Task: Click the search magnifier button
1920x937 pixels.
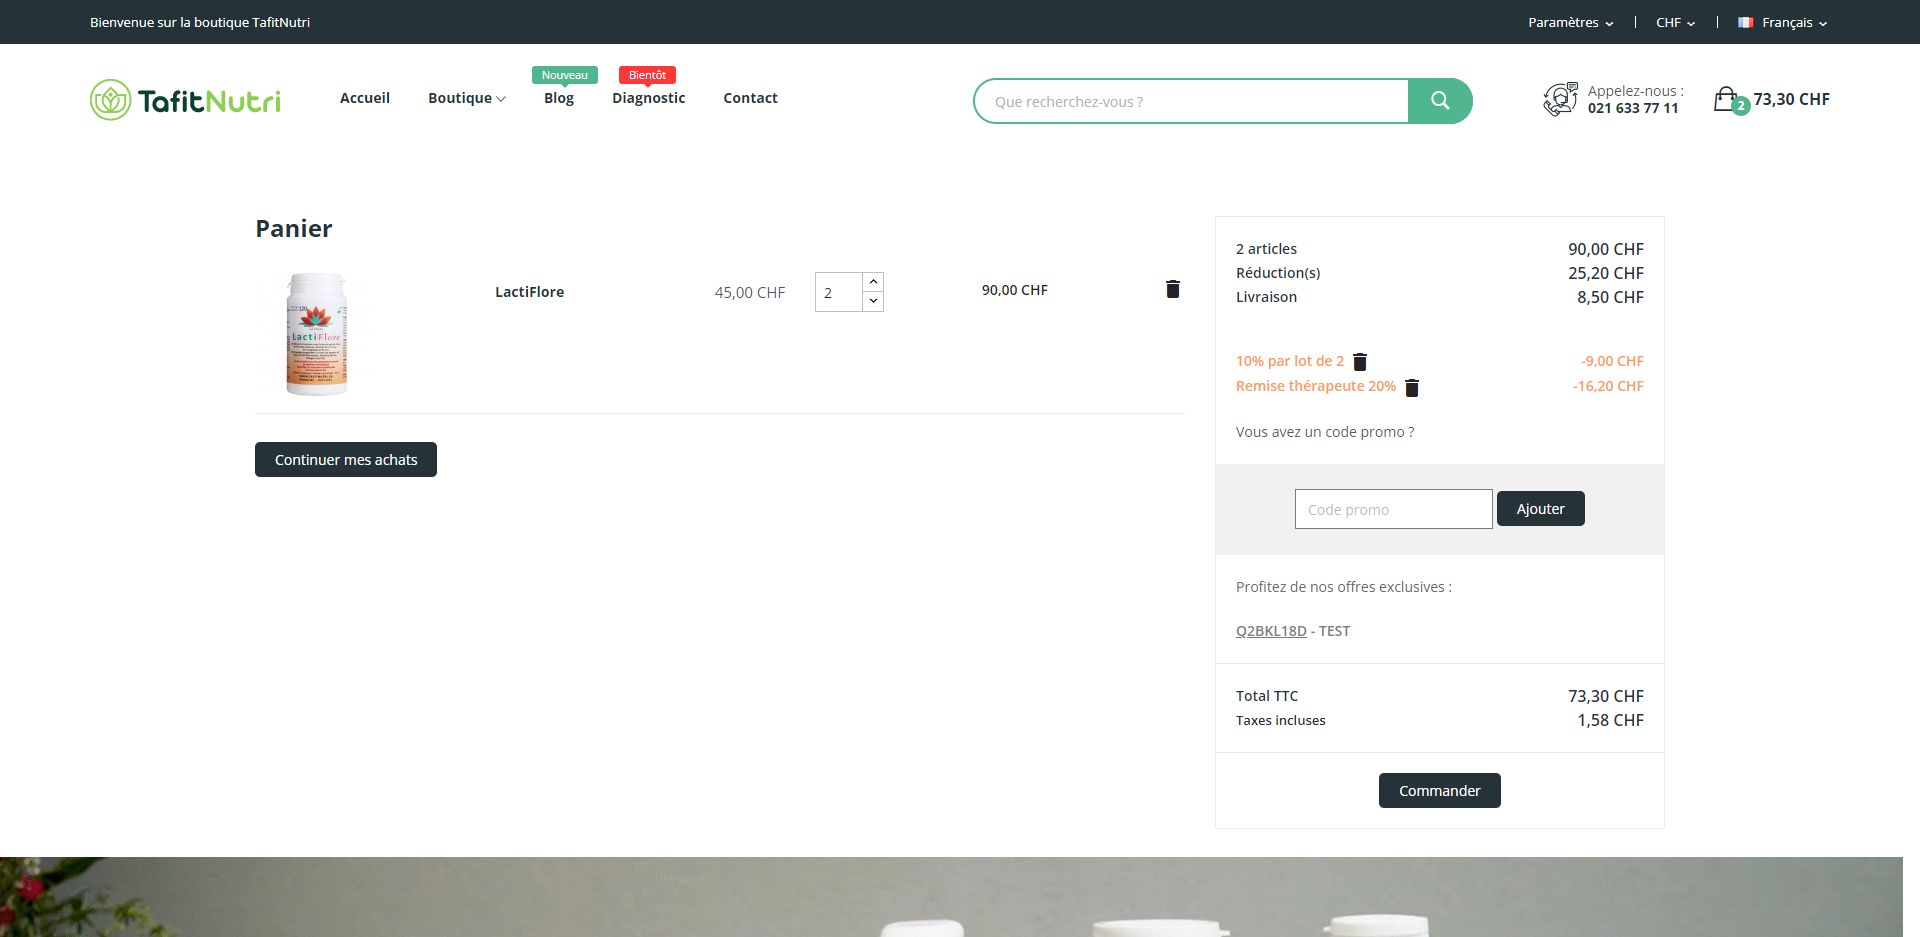Action: [1440, 101]
